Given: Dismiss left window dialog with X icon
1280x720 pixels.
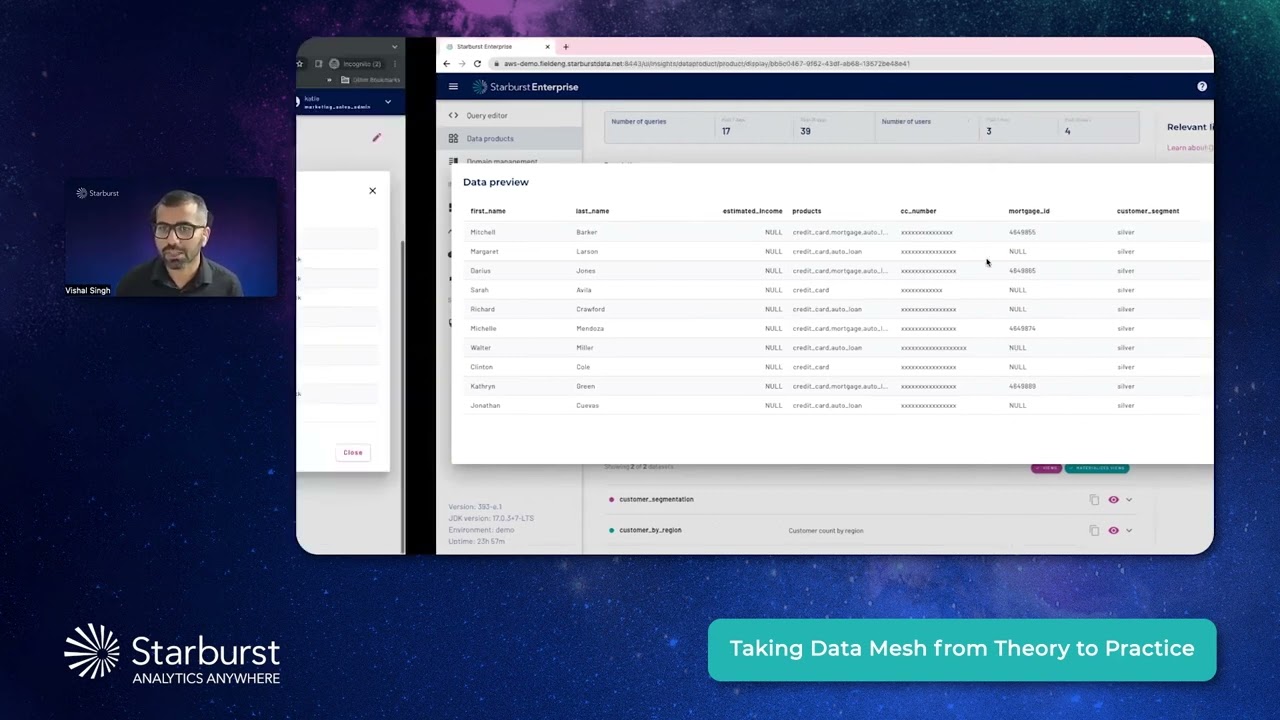Looking at the screenshot, I should tap(373, 191).
